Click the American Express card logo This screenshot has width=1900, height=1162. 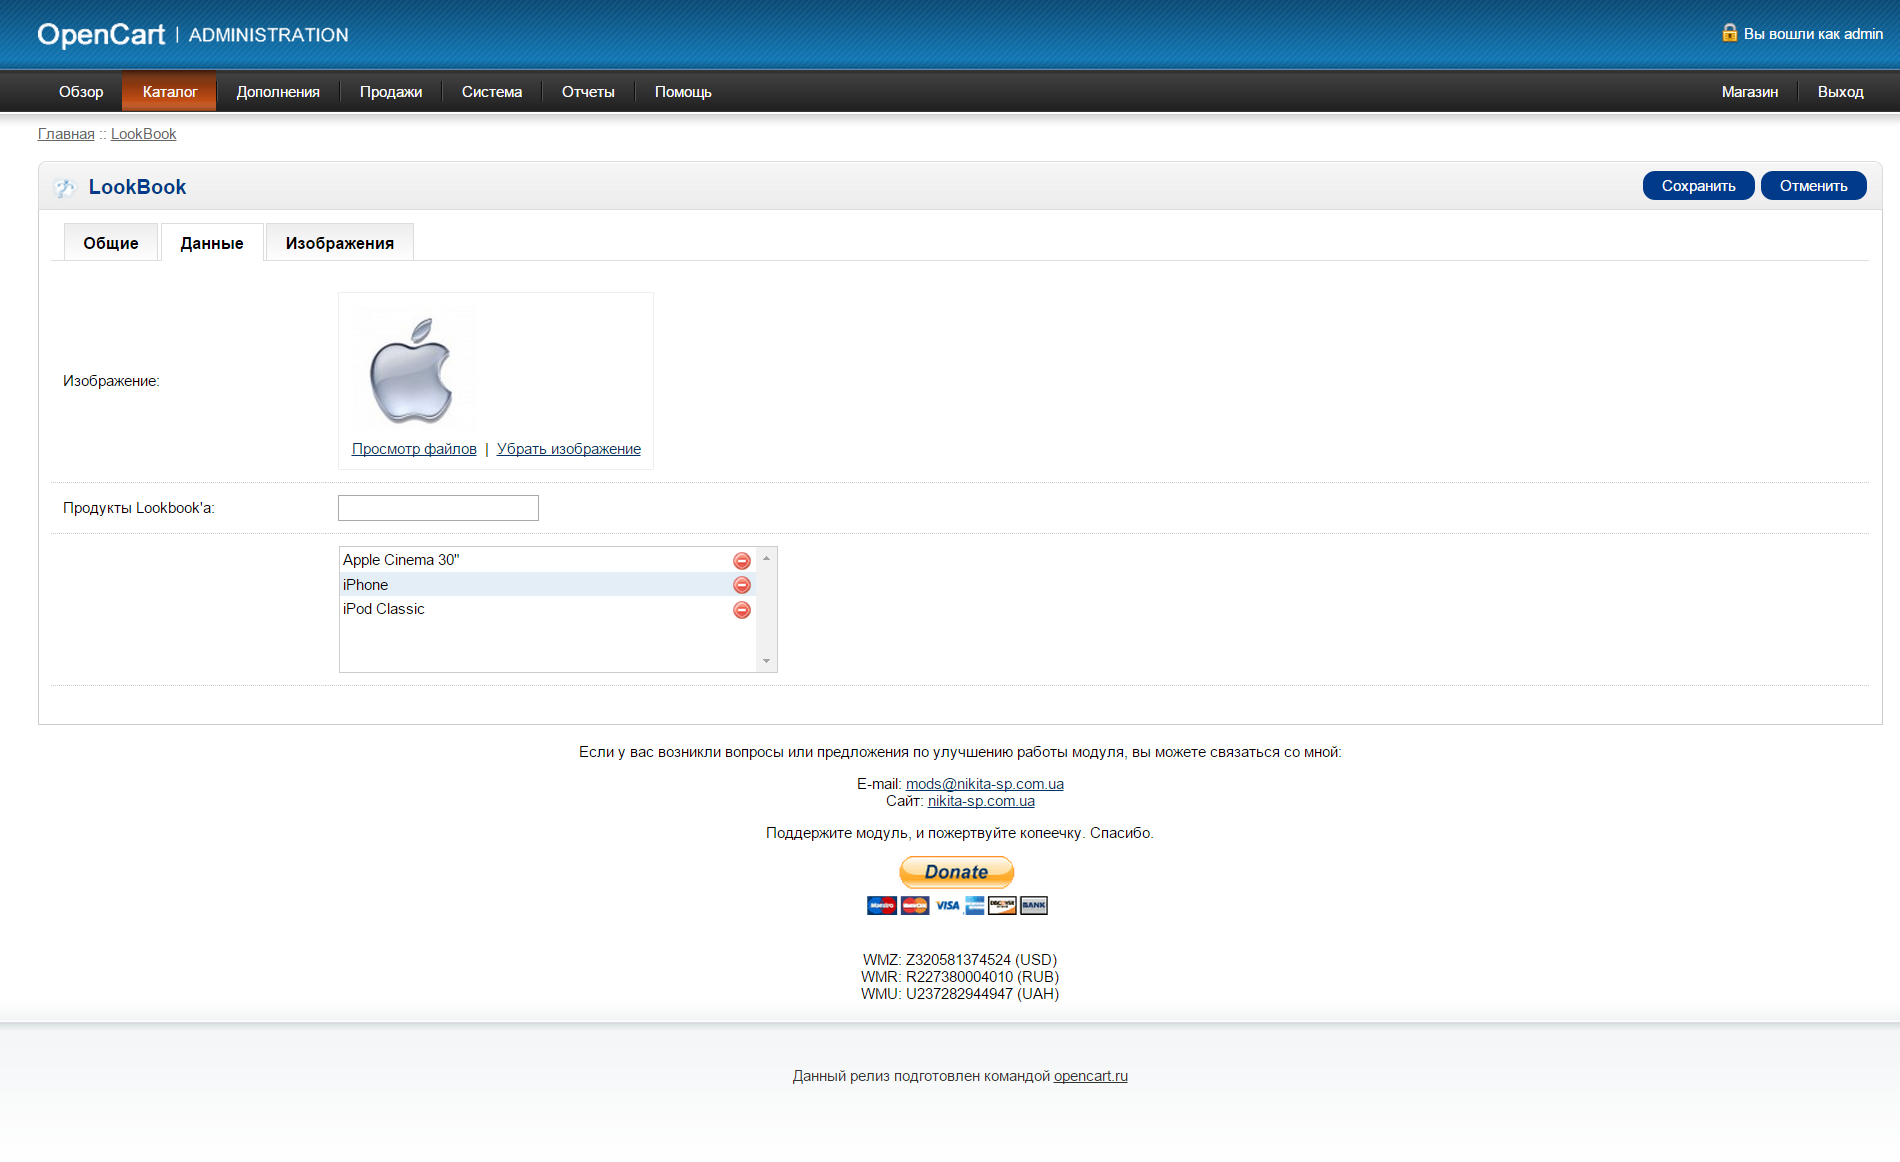click(x=975, y=906)
